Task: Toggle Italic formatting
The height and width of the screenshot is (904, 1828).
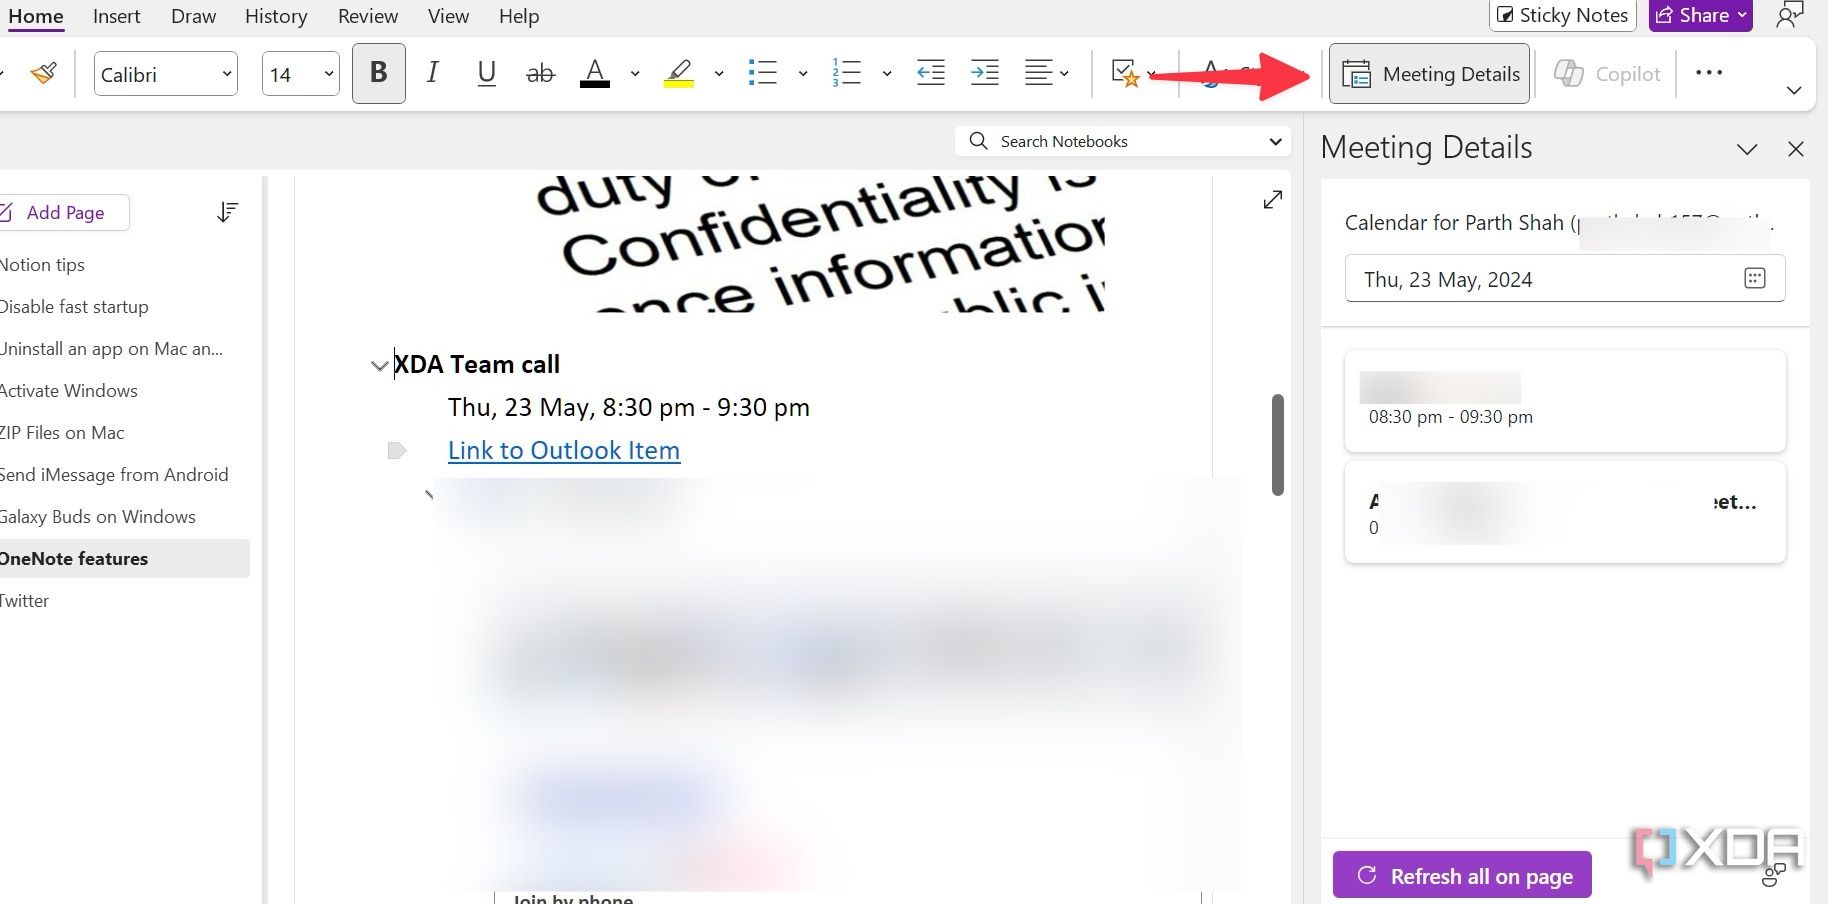Action: [x=432, y=73]
